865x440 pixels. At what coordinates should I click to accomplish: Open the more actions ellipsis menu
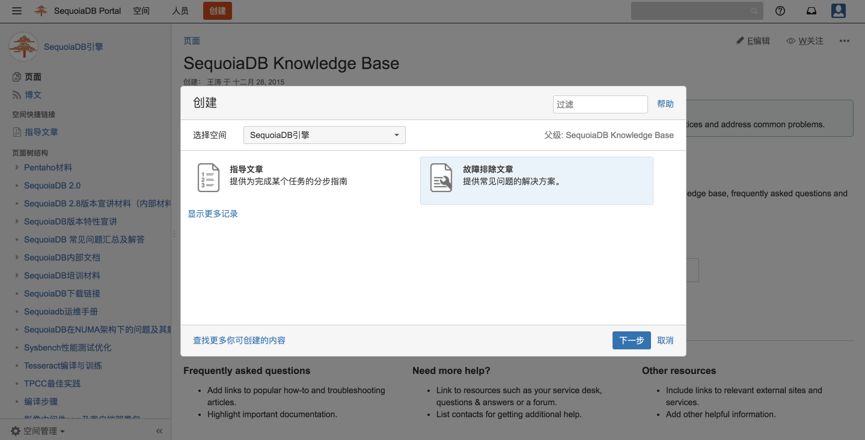coord(844,41)
